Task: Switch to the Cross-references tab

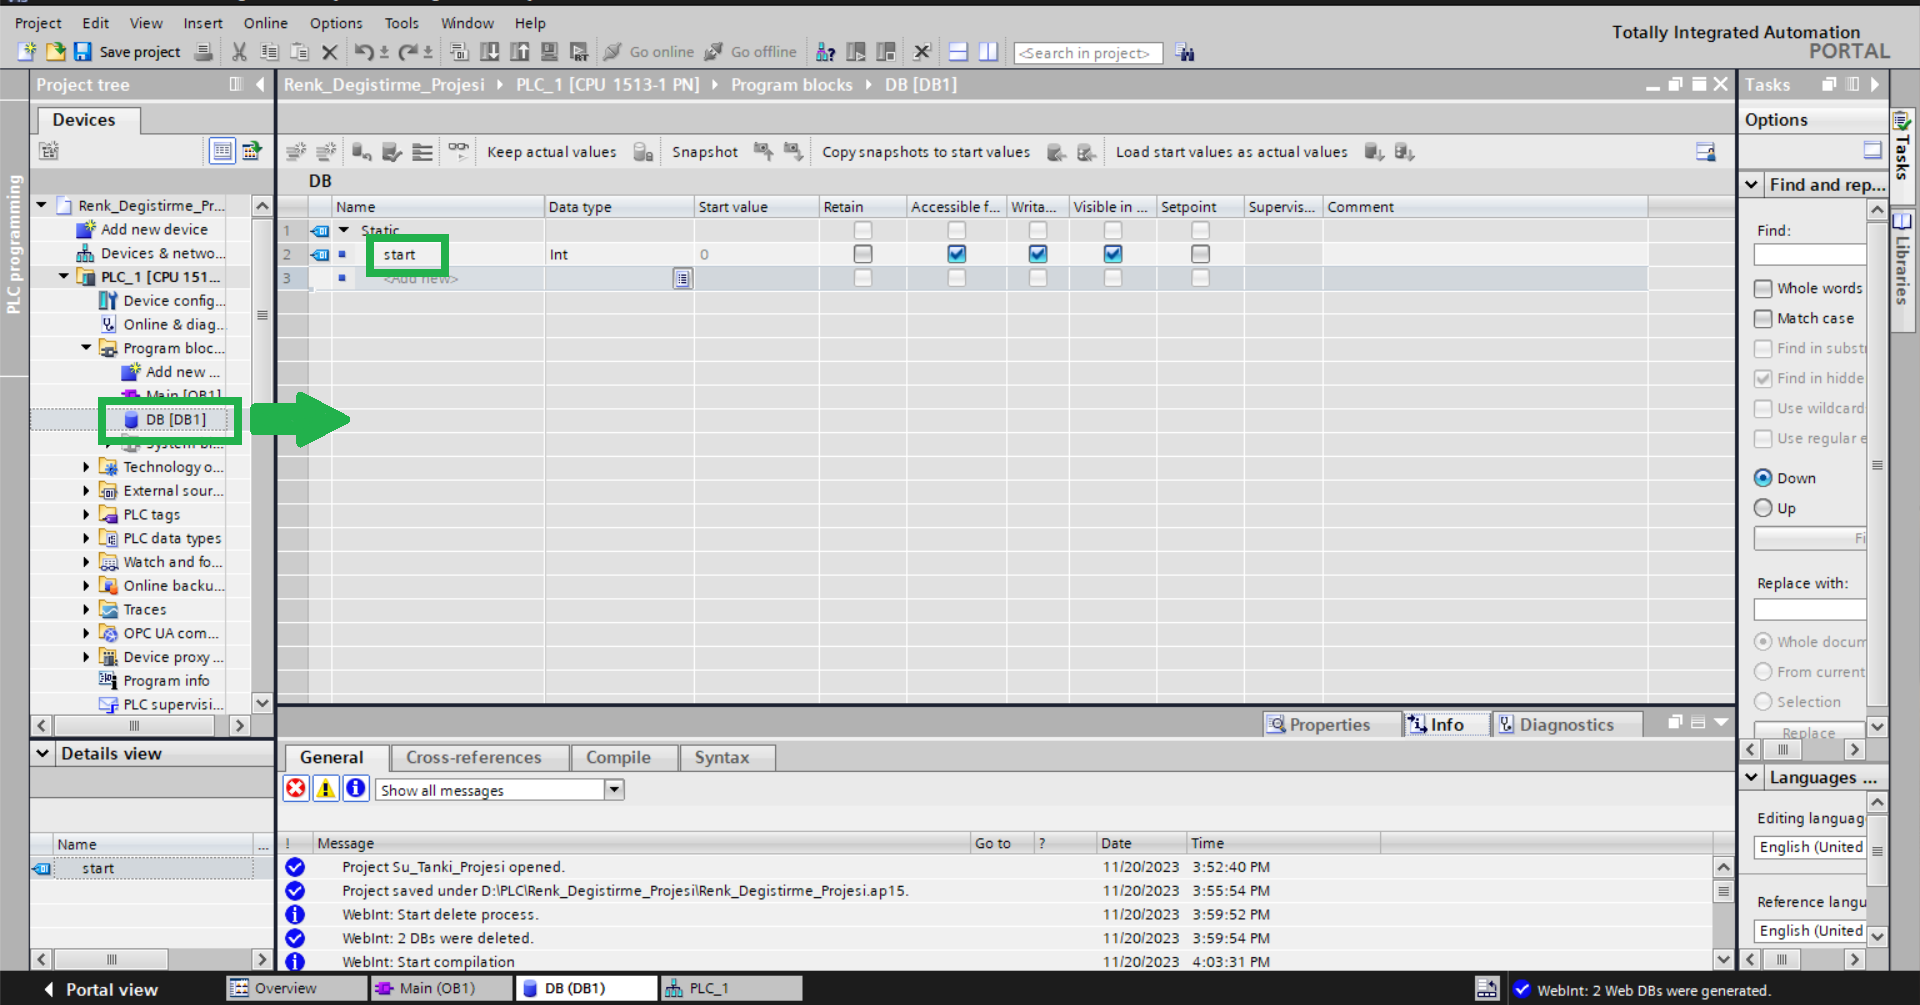Action: (473, 758)
